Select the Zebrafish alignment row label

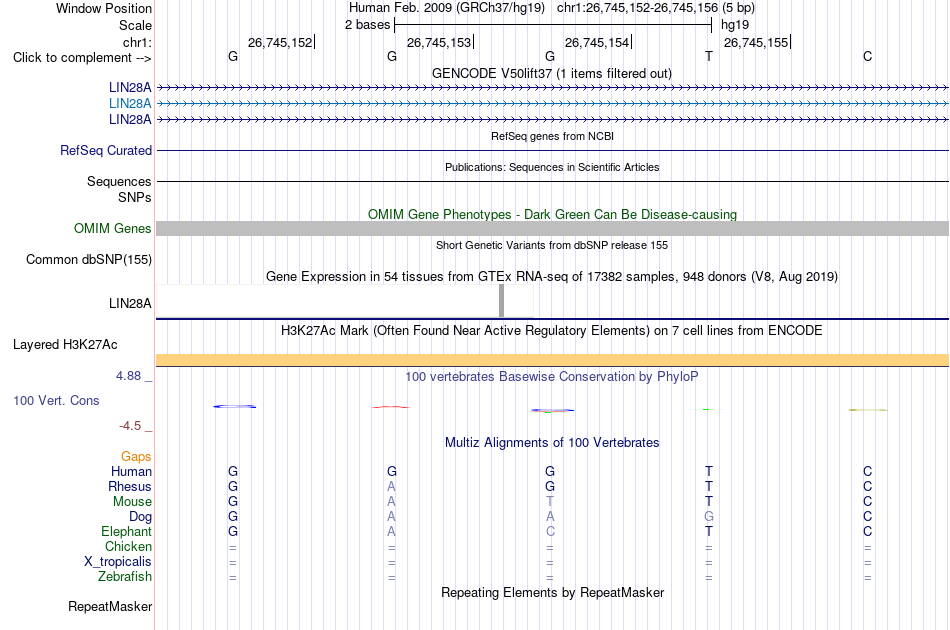(x=125, y=577)
